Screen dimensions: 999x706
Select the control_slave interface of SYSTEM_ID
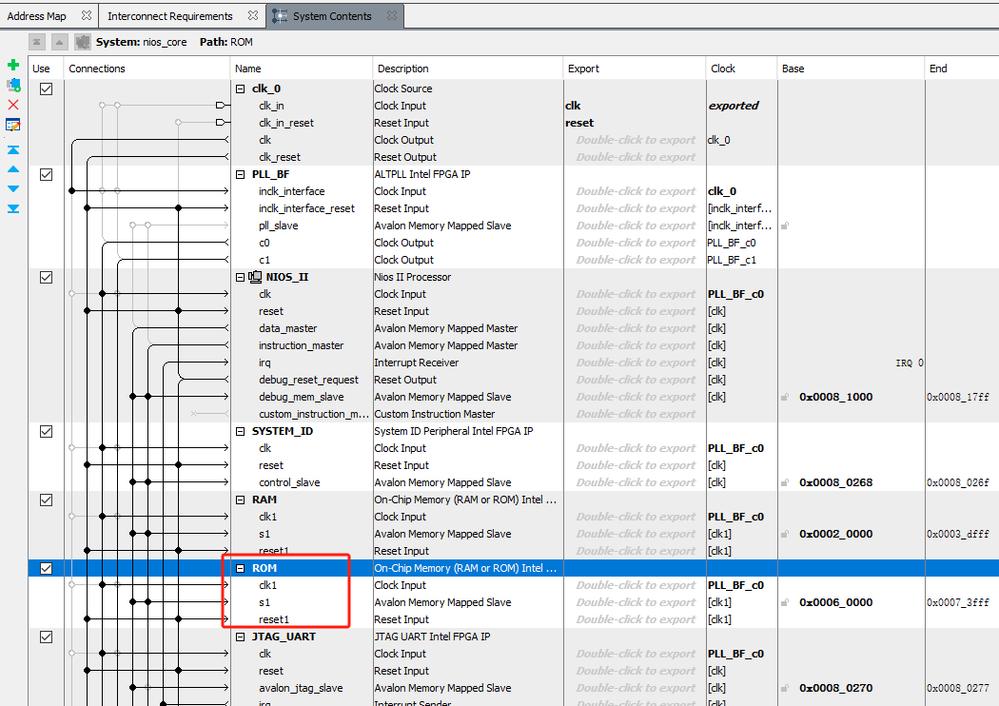[289, 482]
